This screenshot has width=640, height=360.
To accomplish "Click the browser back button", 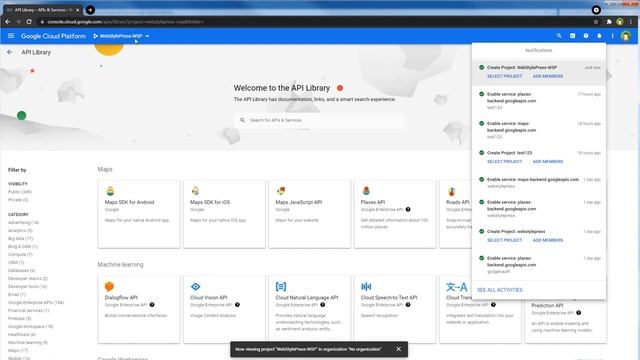I will point(8,22).
